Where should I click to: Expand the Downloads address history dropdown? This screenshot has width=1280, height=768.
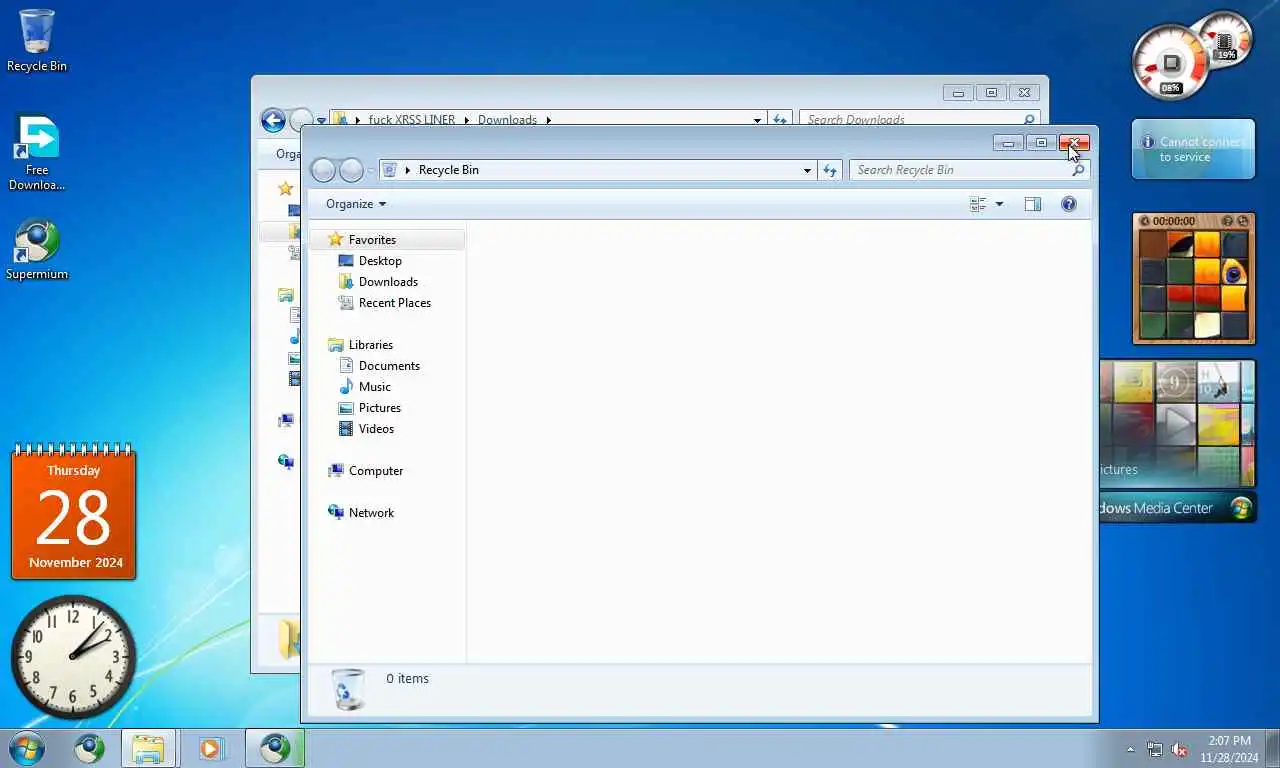(x=757, y=119)
